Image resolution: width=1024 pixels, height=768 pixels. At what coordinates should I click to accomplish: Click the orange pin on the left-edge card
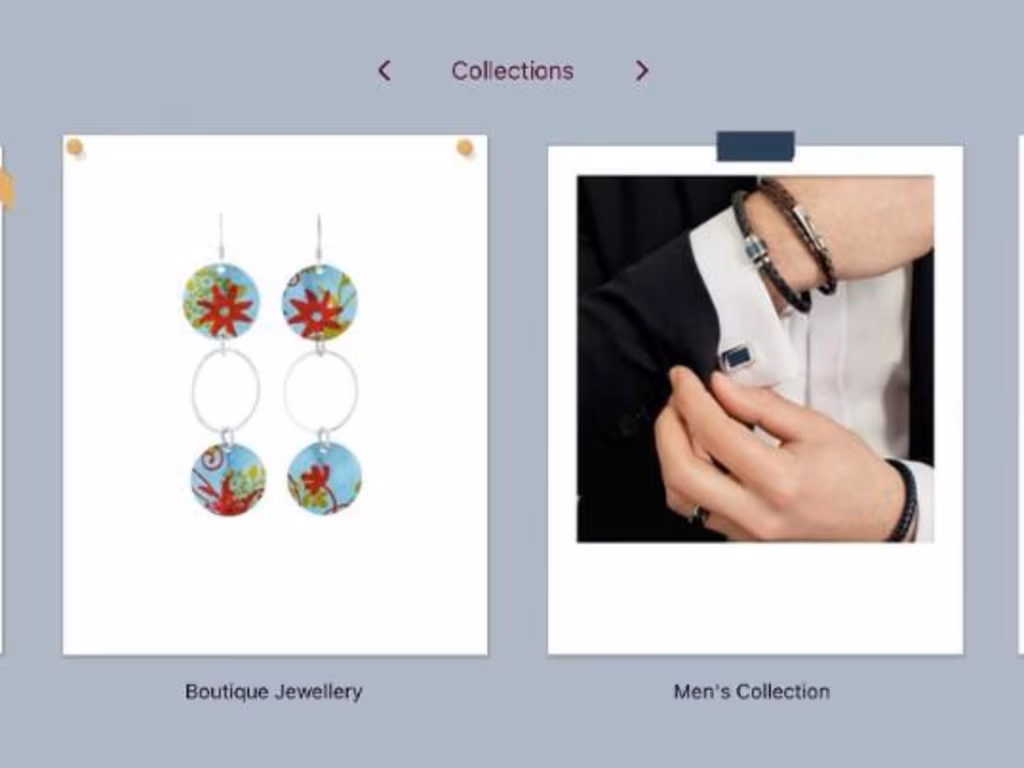click(6, 188)
